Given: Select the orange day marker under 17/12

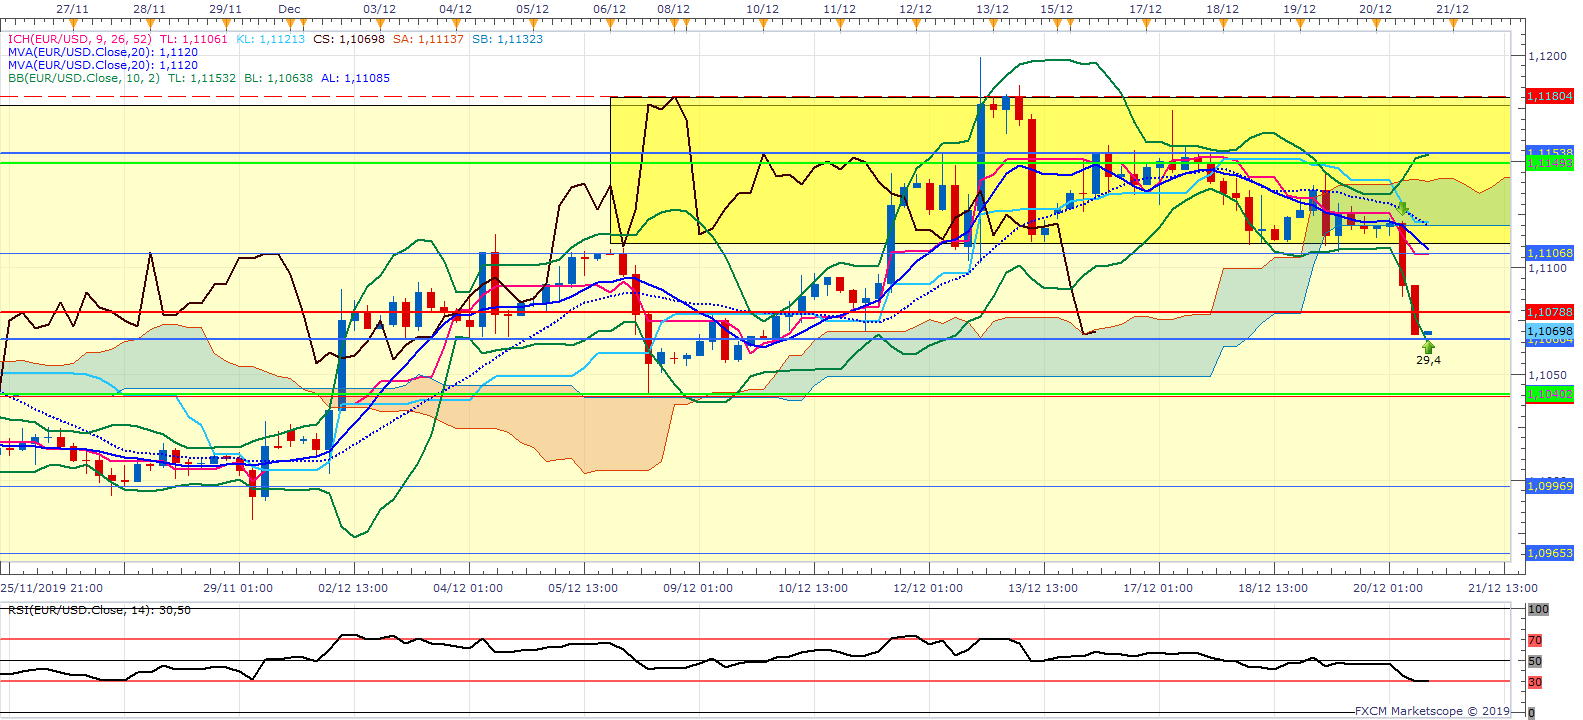Looking at the screenshot, I should pos(1146,22).
